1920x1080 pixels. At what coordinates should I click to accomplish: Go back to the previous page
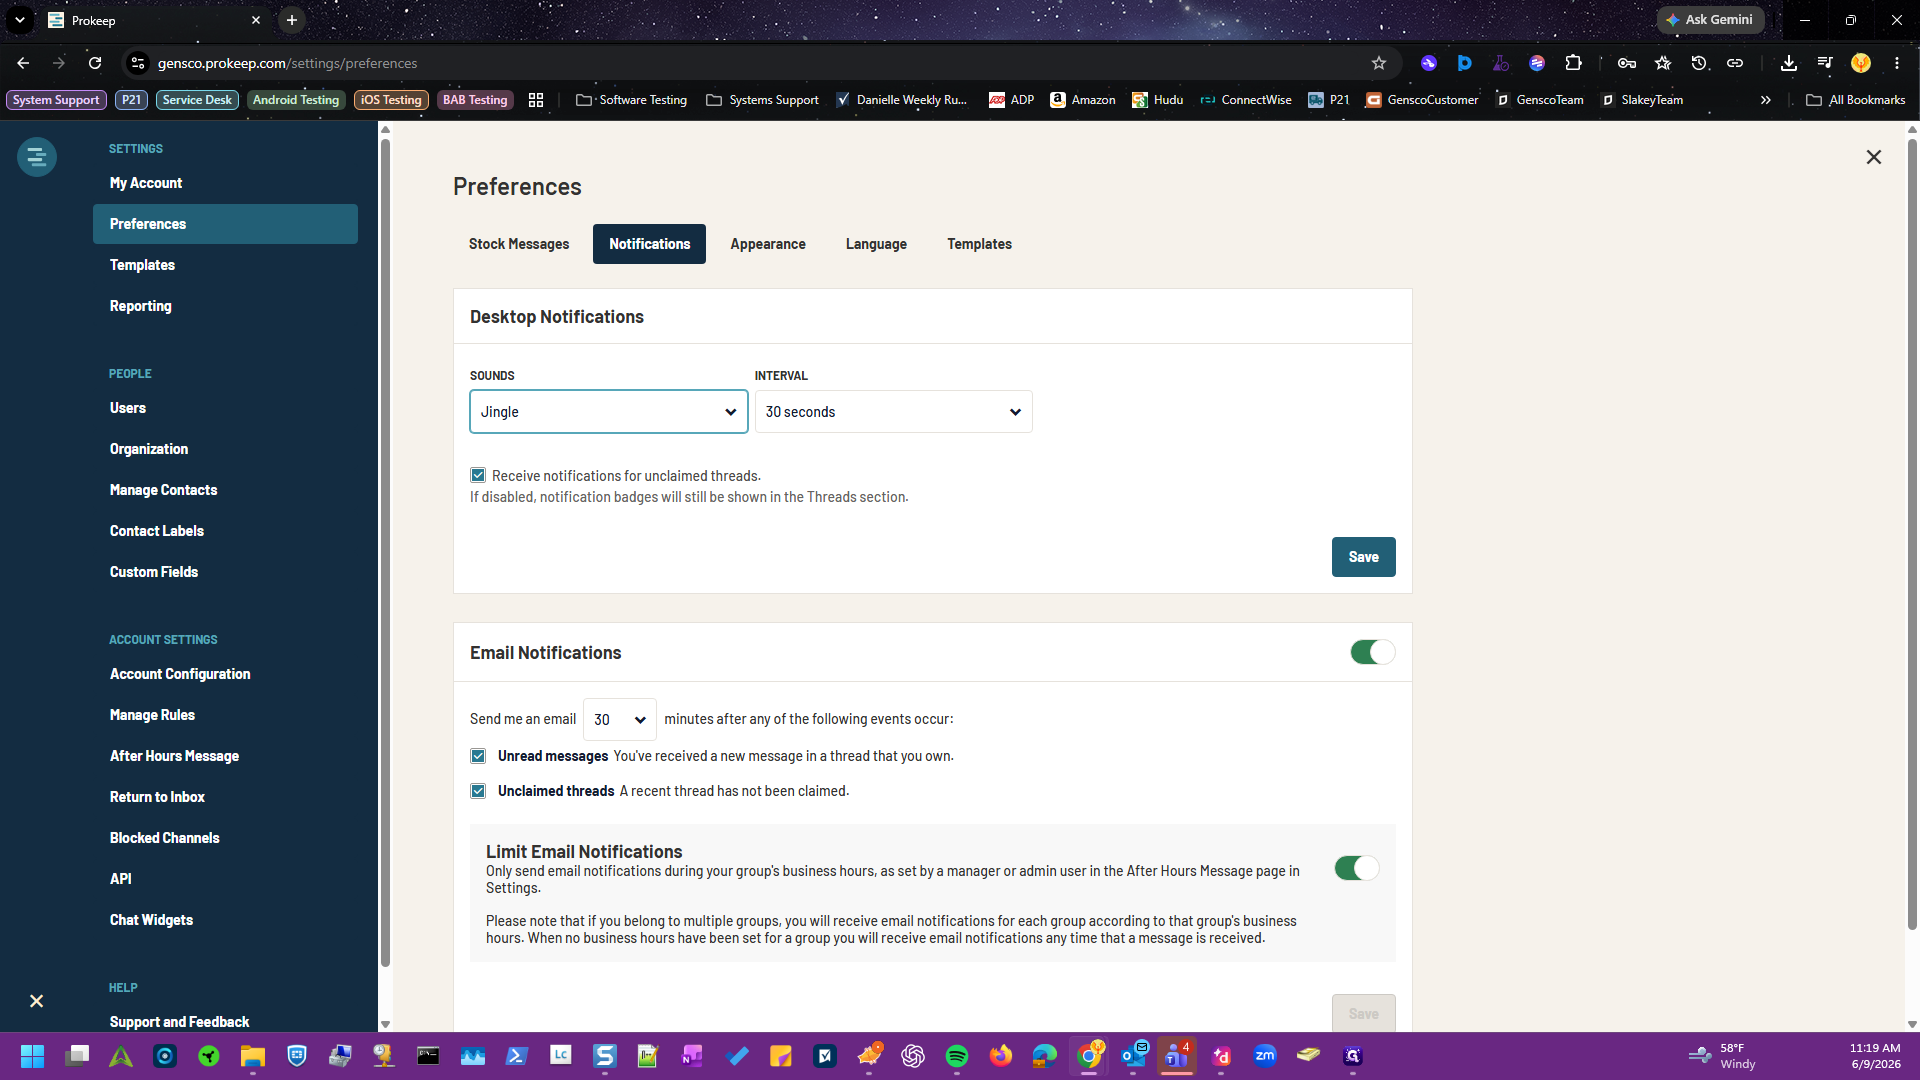[x=23, y=63]
